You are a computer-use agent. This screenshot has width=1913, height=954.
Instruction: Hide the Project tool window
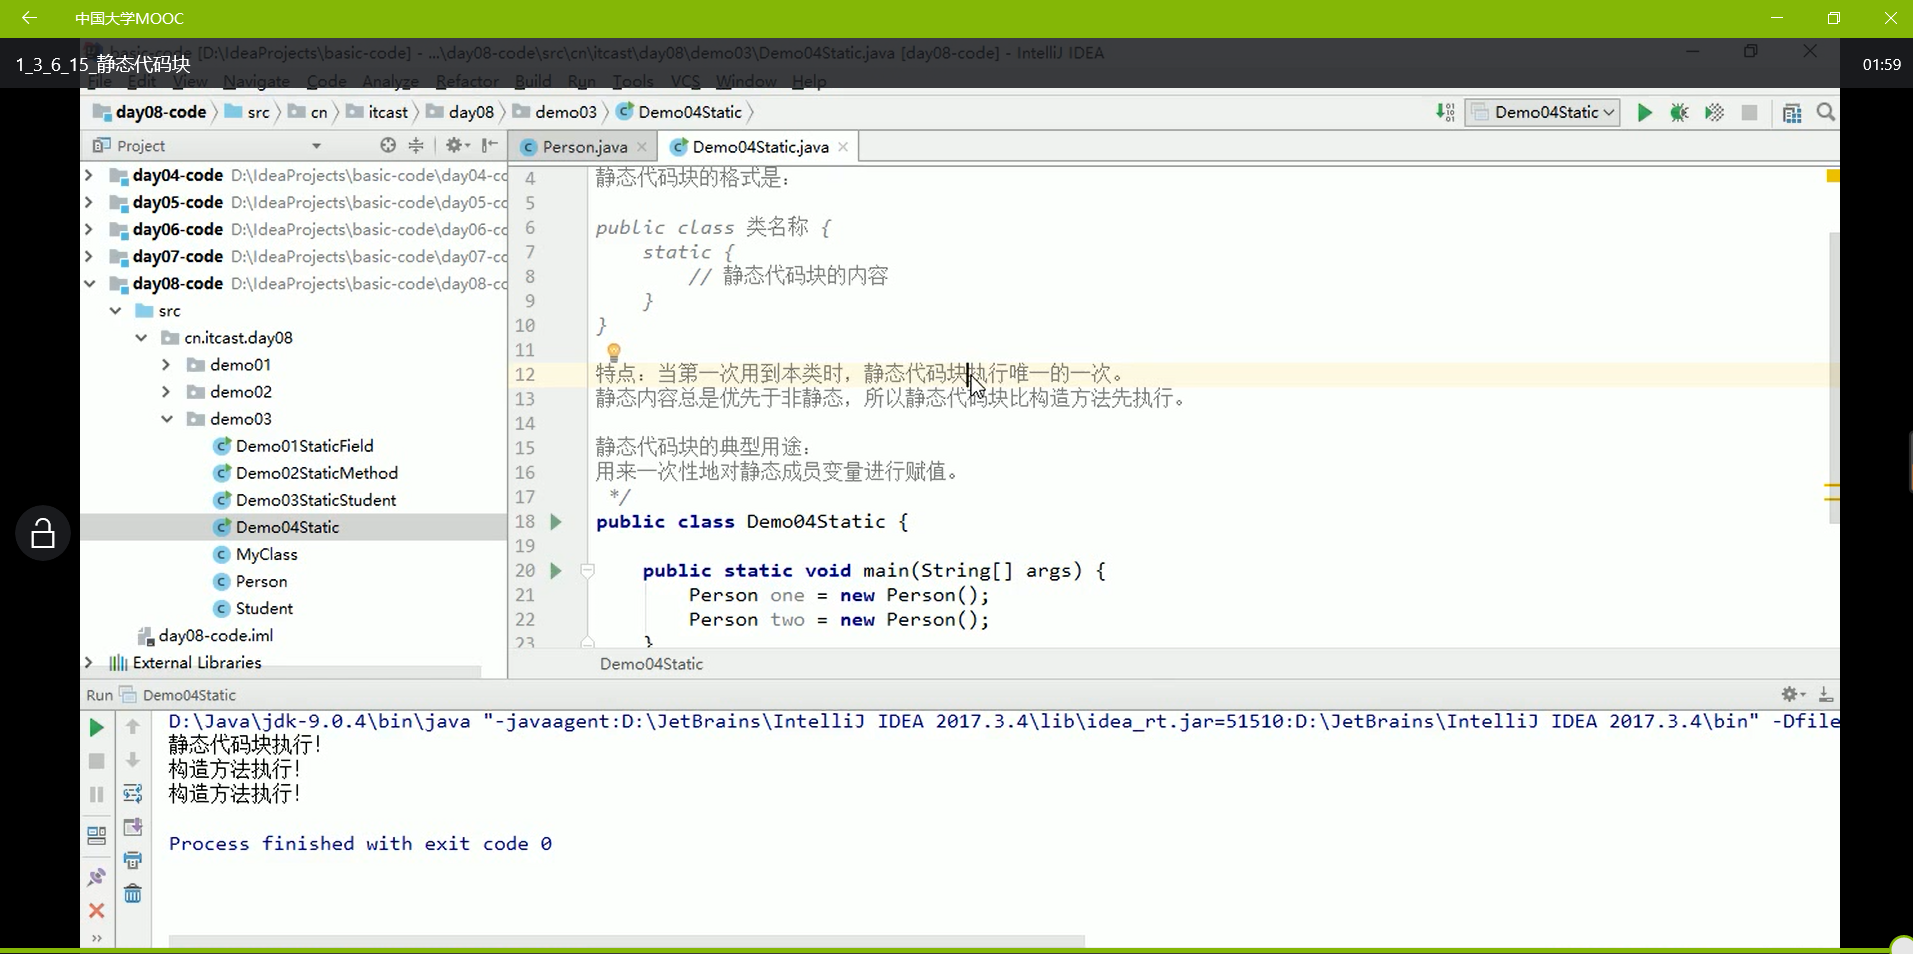pyautogui.click(x=489, y=145)
